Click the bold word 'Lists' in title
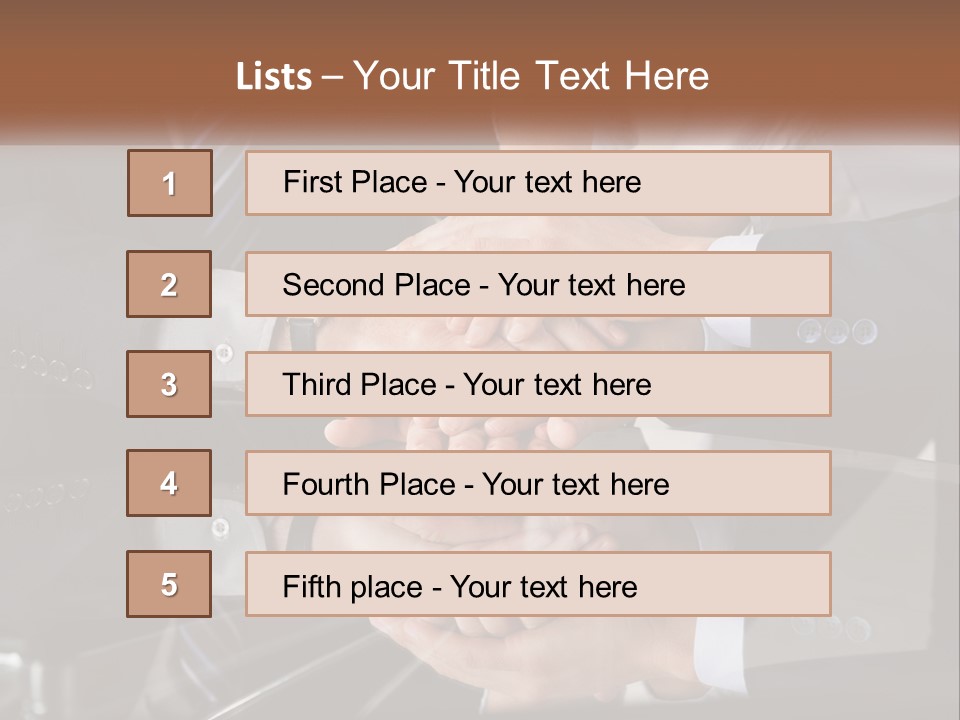This screenshot has width=960, height=720. click(x=274, y=77)
